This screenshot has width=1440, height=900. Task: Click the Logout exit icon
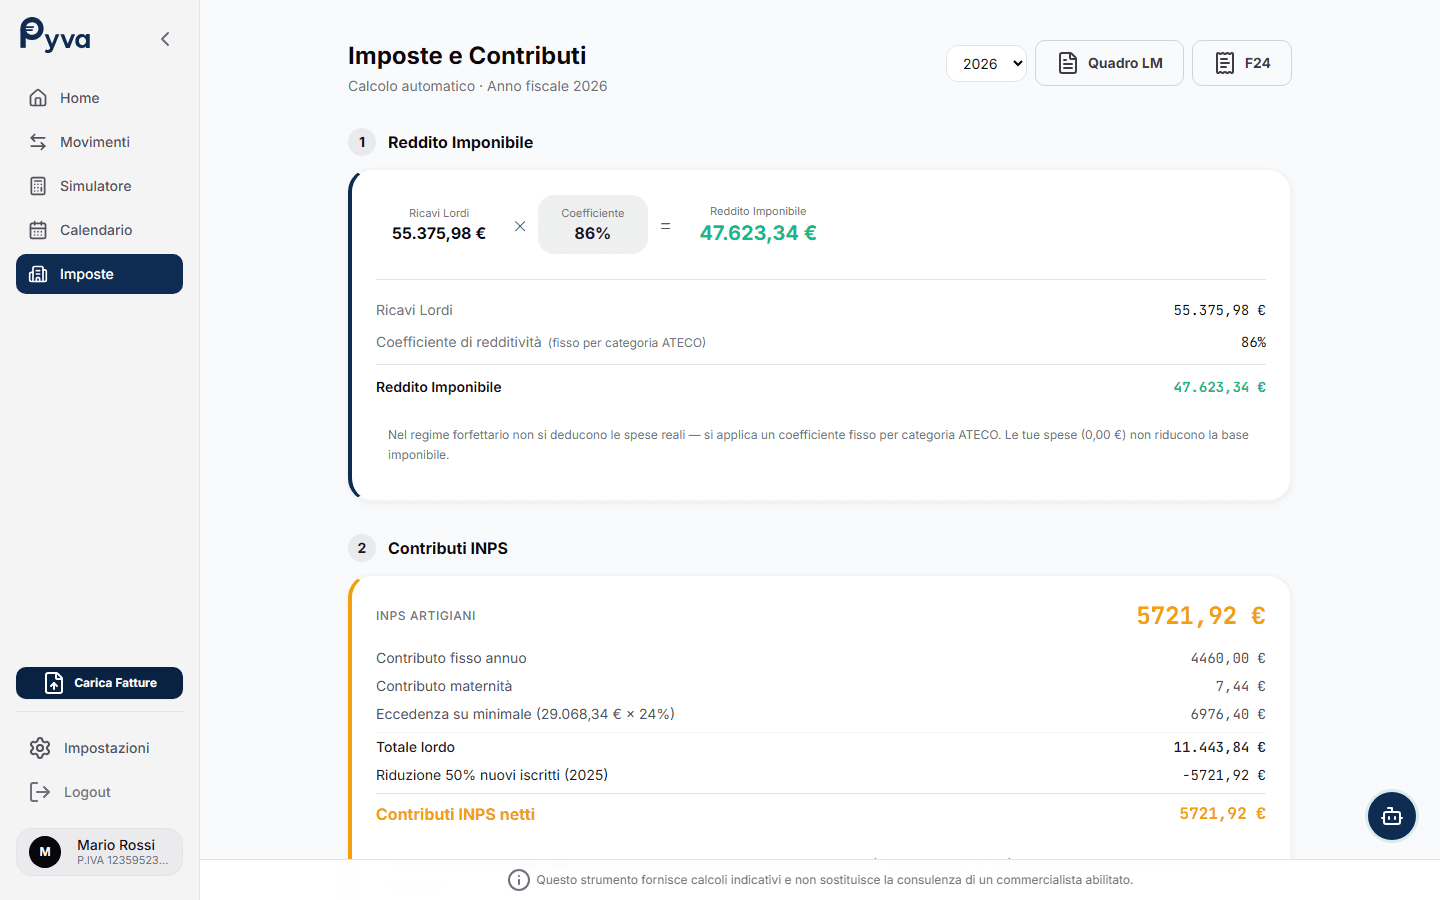tap(40, 792)
